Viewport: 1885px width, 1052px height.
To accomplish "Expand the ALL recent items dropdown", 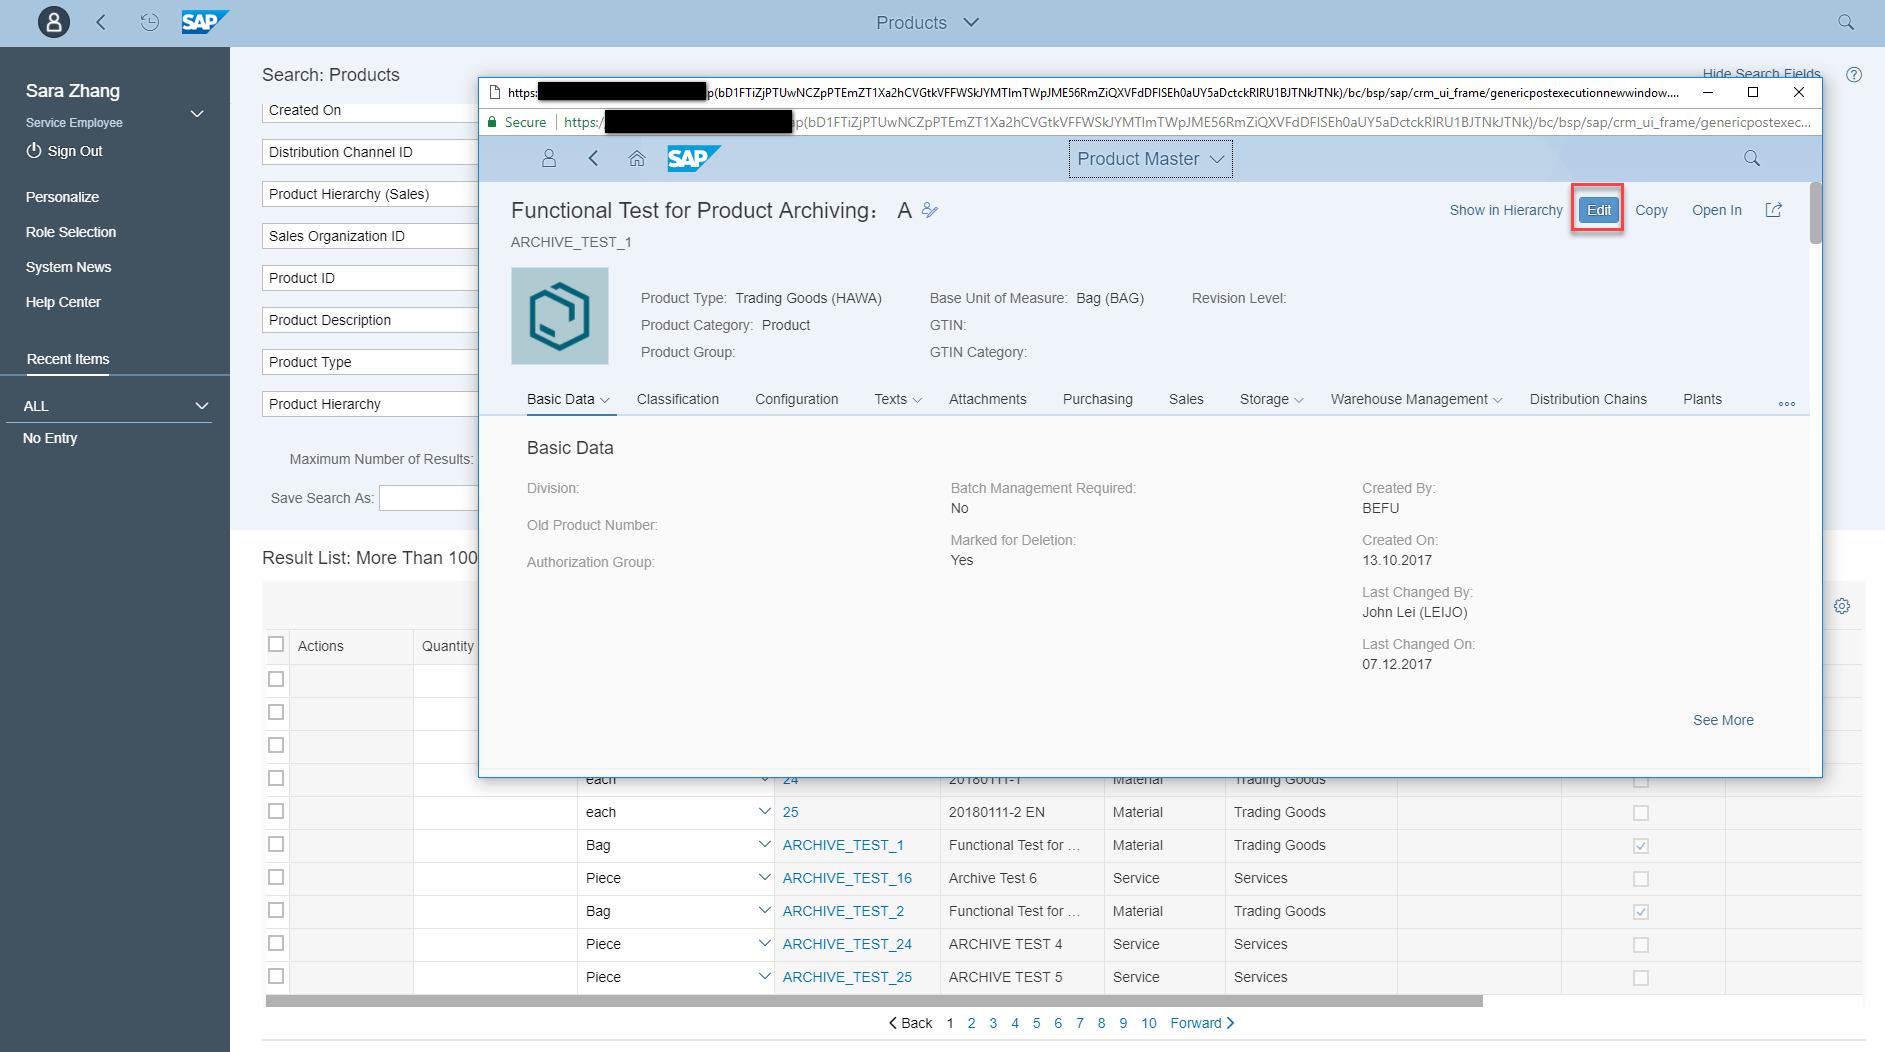I will tap(202, 406).
